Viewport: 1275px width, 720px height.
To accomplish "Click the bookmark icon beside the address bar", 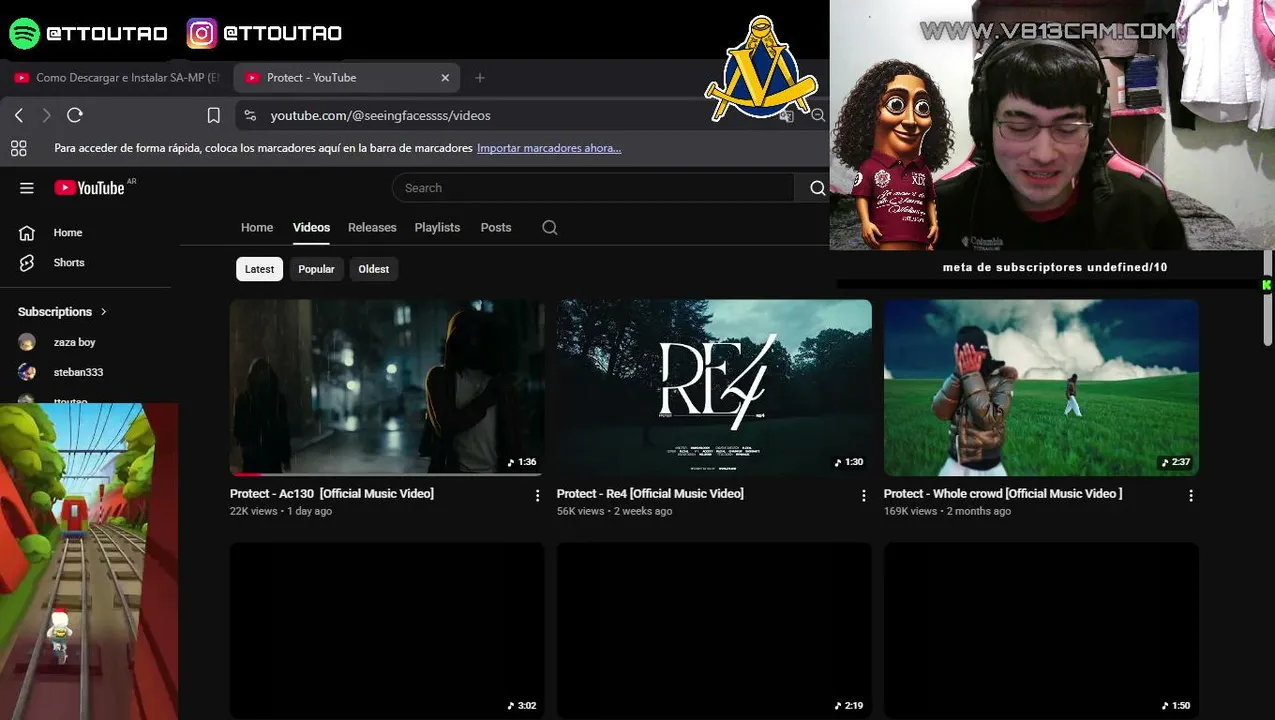I will click(213, 116).
